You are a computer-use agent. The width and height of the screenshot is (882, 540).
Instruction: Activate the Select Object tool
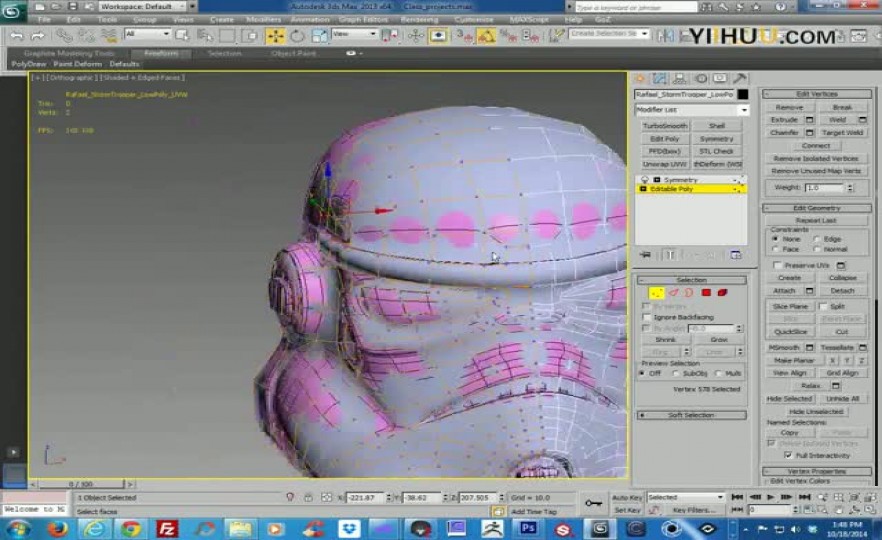[182, 36]
